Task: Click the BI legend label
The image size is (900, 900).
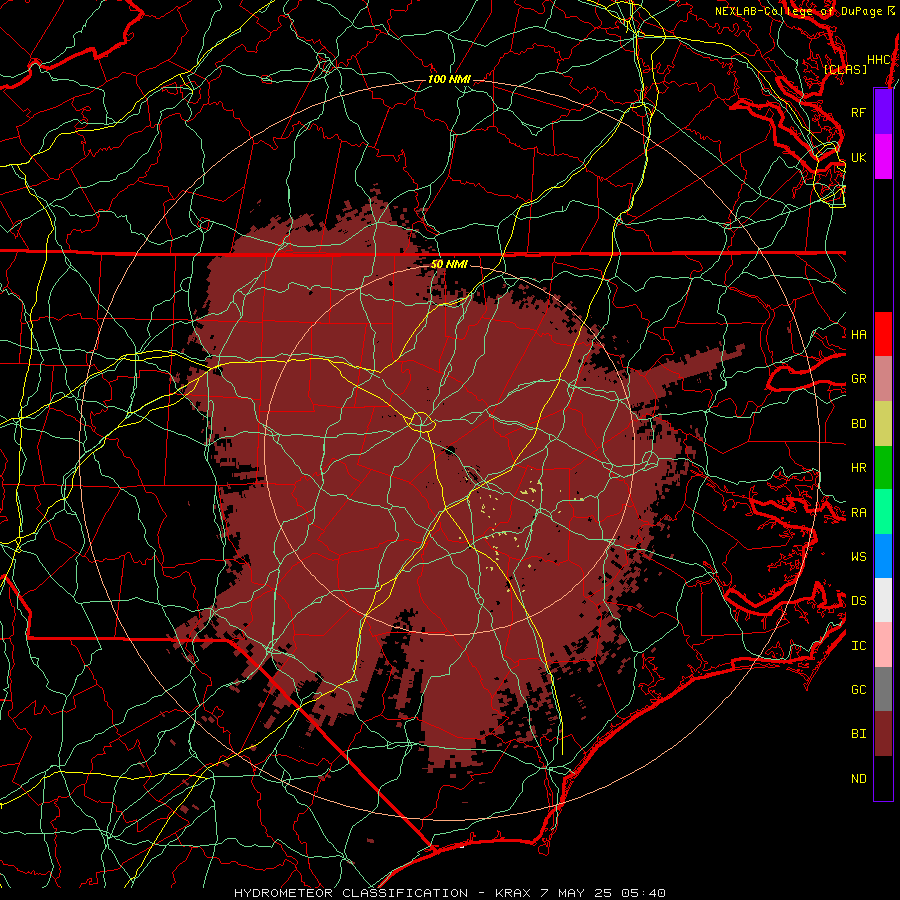Action: pyautogui.click(x=859, y=734)
